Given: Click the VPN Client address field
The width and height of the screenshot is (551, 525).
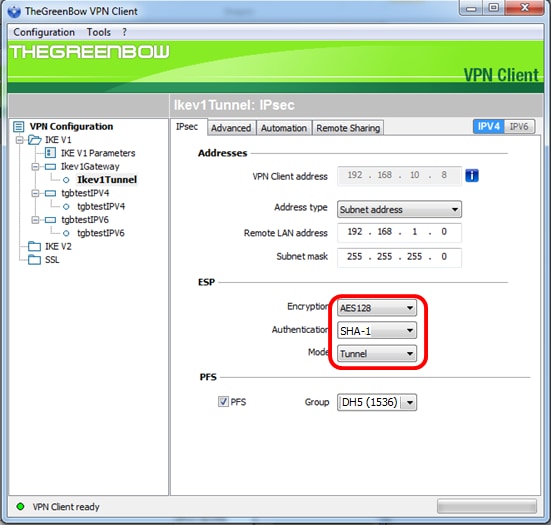Looking at the screenshot, I should (399, 175).
